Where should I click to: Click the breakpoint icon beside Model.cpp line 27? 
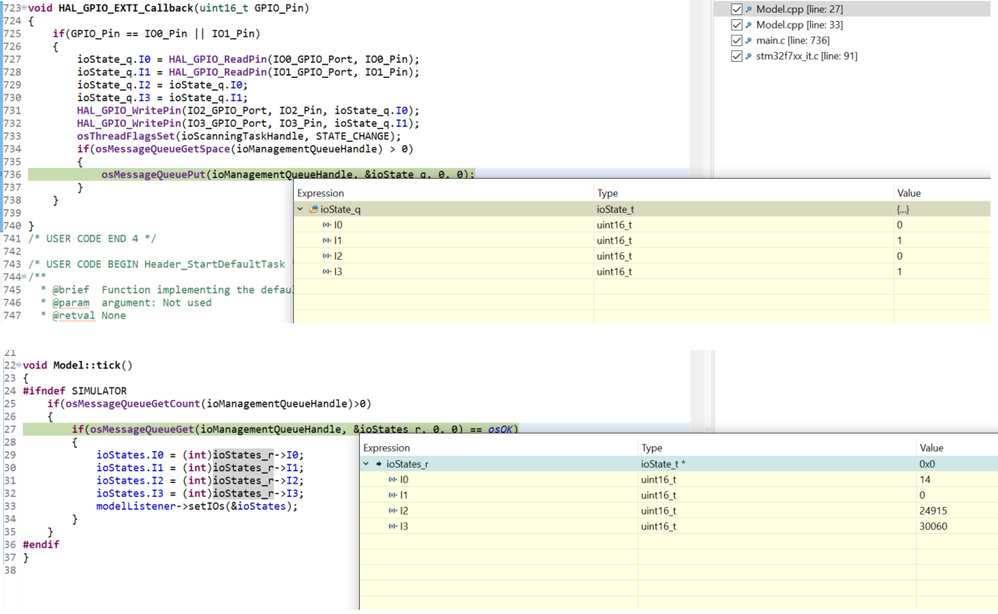tap(748, 10)
